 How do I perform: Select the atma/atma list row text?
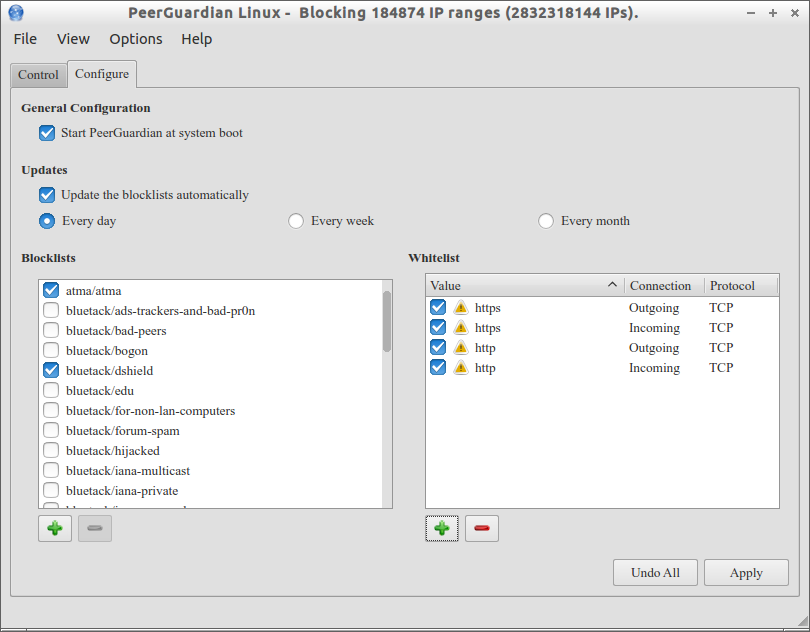click(x=94, y=291)
